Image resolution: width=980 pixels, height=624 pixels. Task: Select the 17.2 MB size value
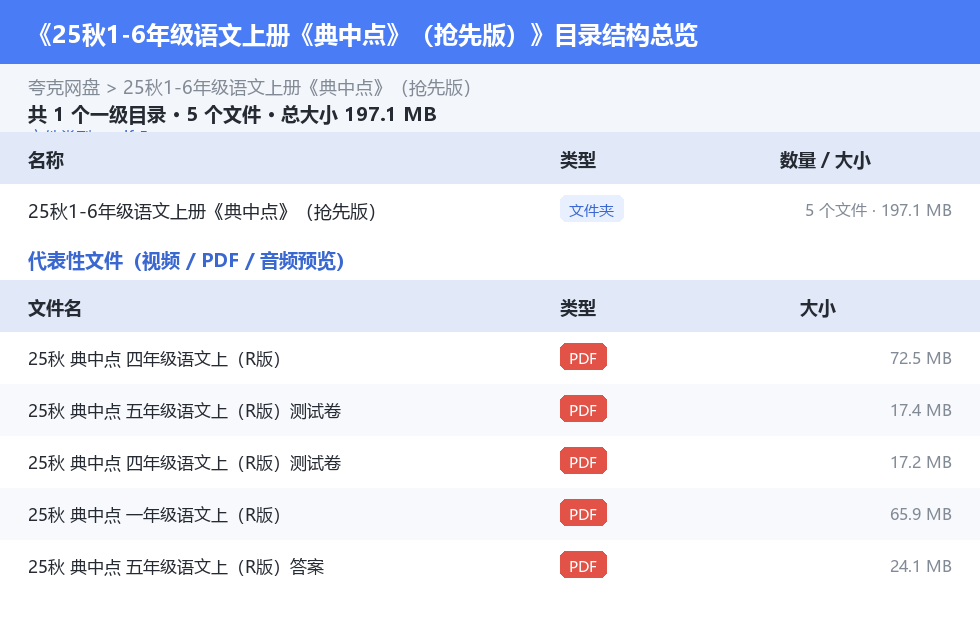coord(921,462)
